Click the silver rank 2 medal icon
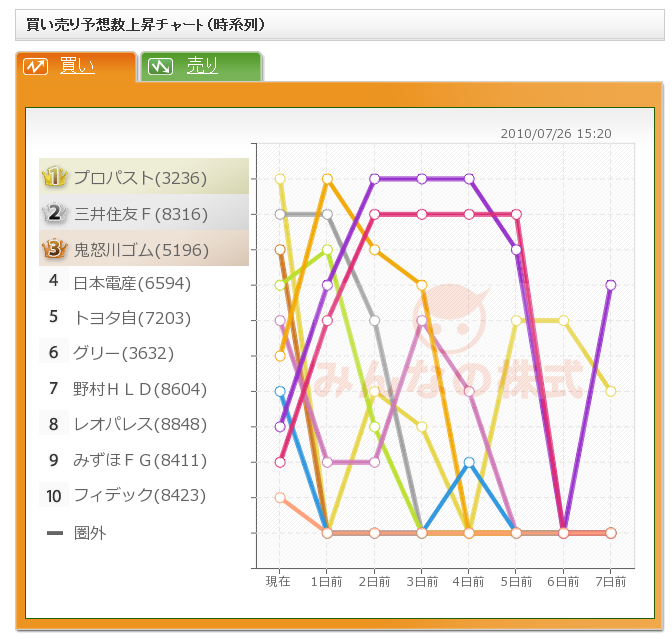Image resolution: width=672 pixels, height=639 pixels. click(x=54, y=213)
